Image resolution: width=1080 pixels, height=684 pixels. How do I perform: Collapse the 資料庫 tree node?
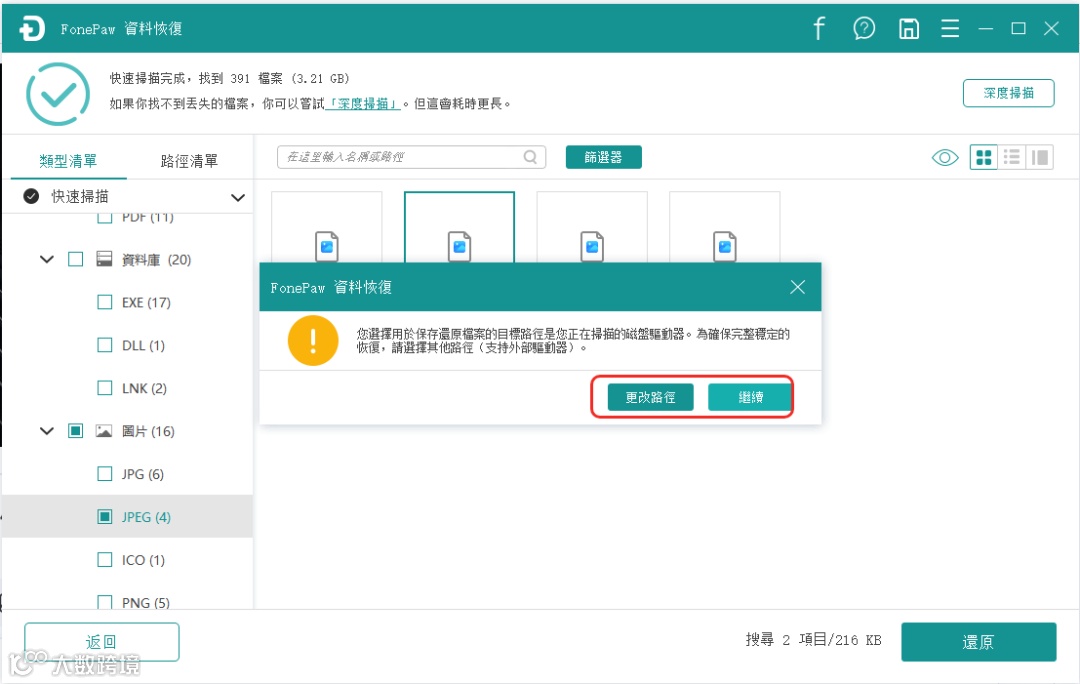47,260
